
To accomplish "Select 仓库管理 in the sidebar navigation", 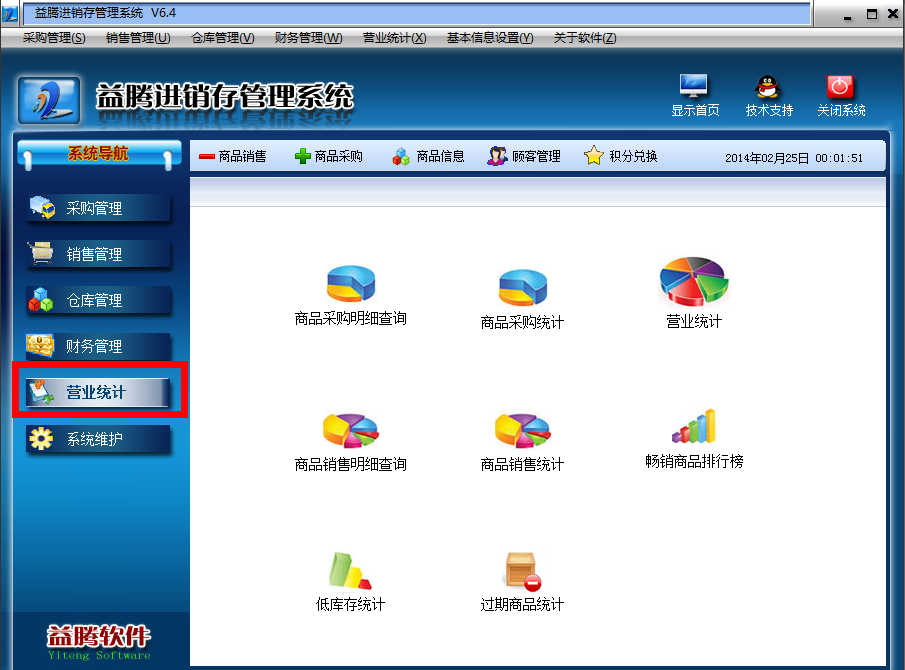I will pos(94,300).
